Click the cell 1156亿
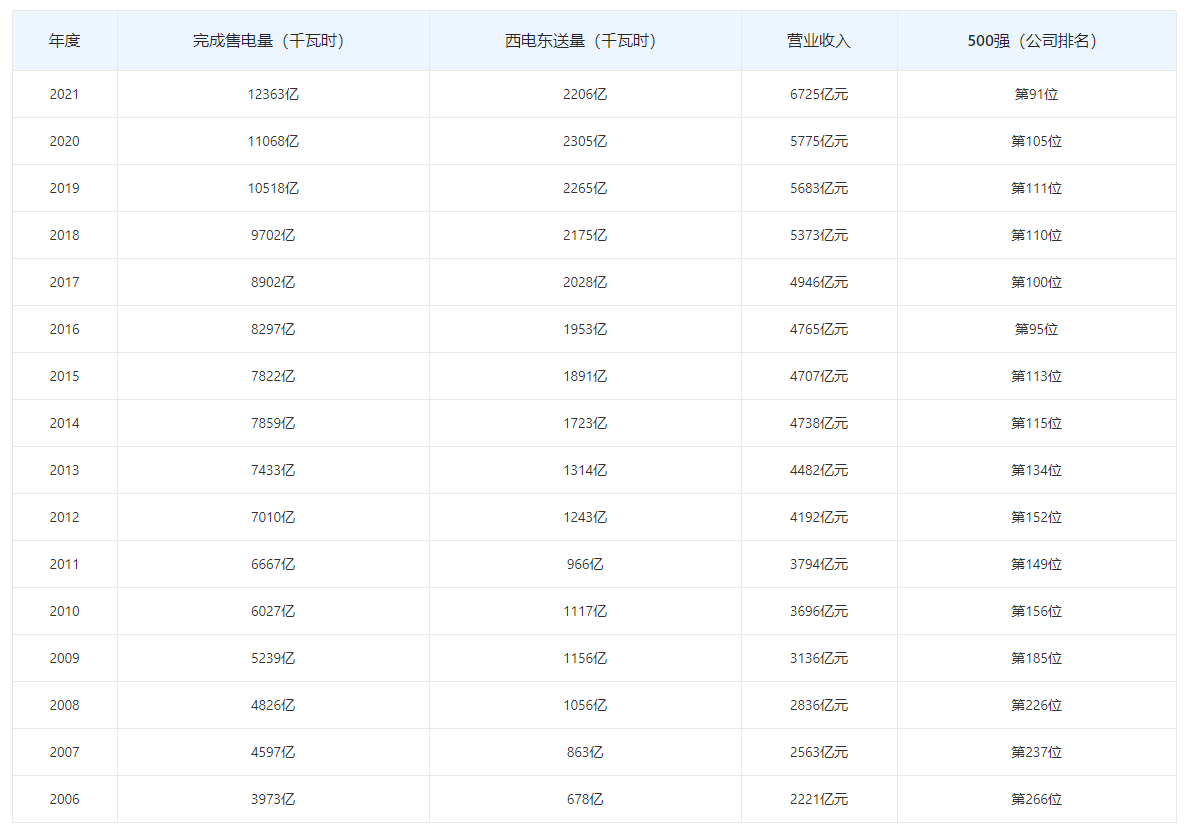 586,660
